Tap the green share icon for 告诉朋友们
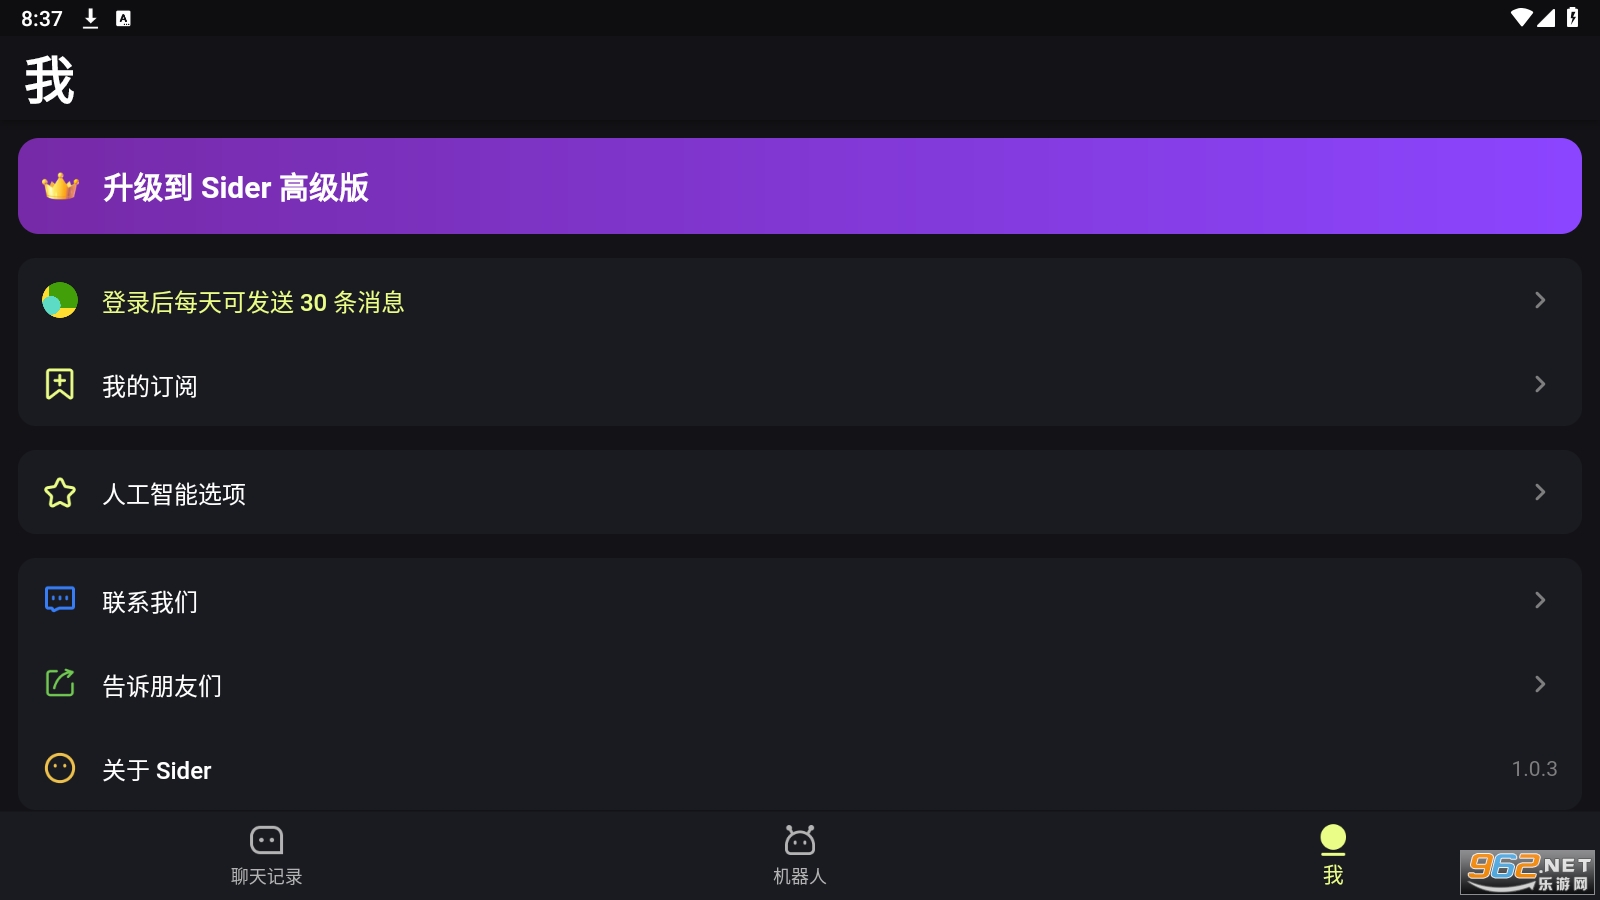 [60, 684]
